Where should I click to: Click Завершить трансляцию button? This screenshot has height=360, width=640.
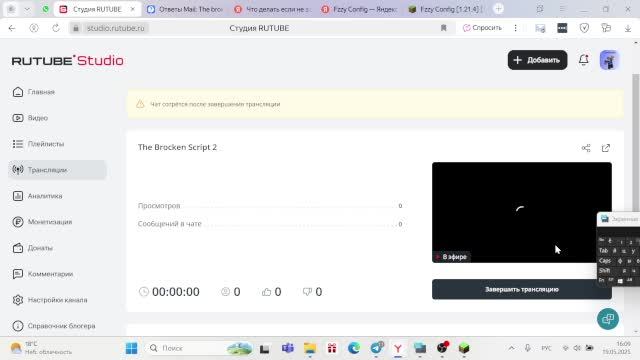click(x=522, y=289)
